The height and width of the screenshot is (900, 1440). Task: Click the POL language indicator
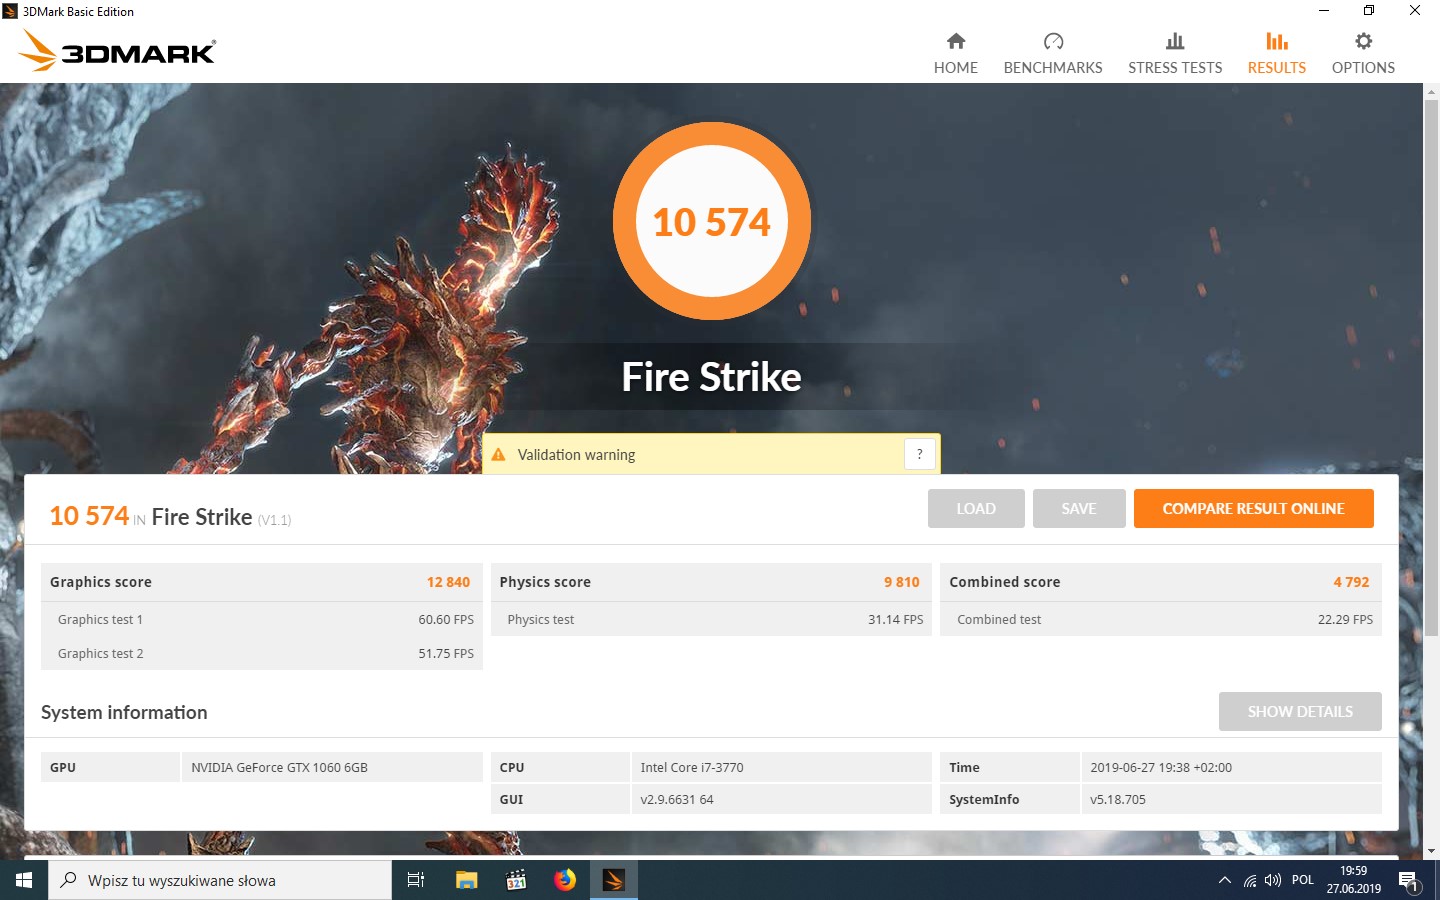point(1303,880)
